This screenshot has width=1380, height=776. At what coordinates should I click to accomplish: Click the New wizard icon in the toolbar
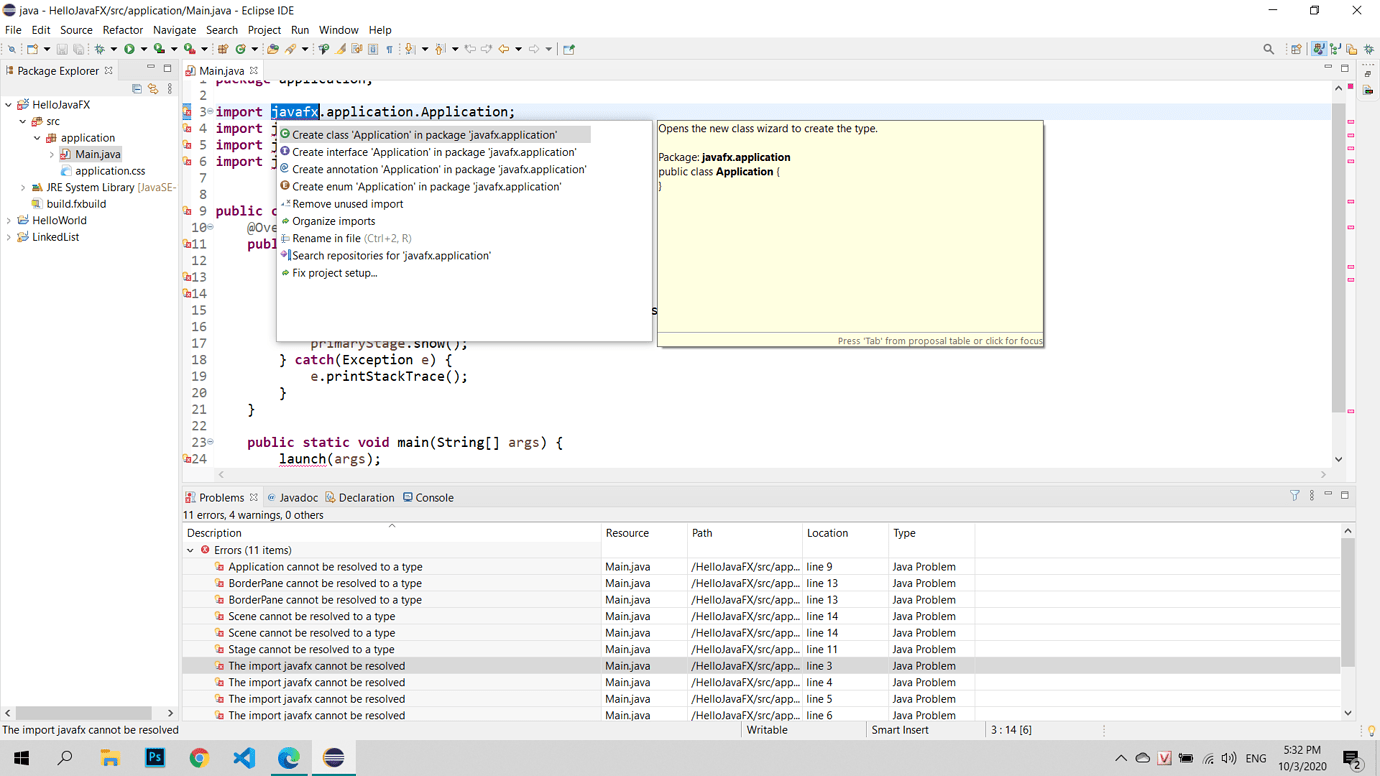pyautogui.click(x=32, y=48)
